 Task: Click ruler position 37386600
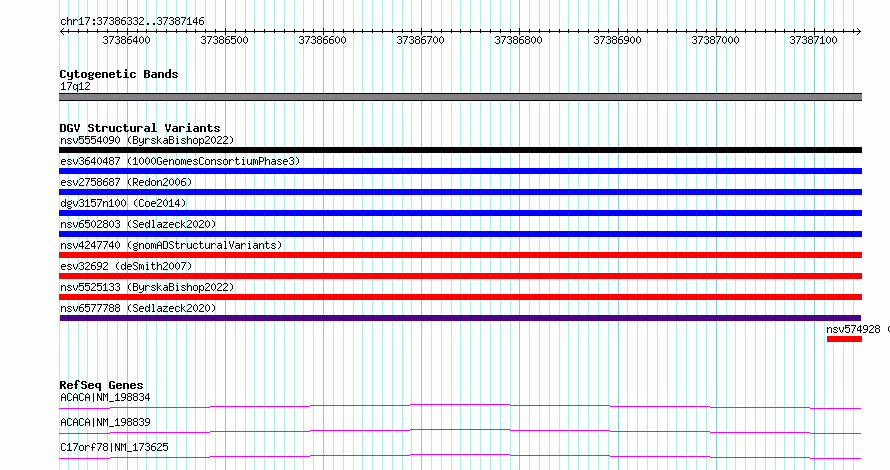(322, 40)
